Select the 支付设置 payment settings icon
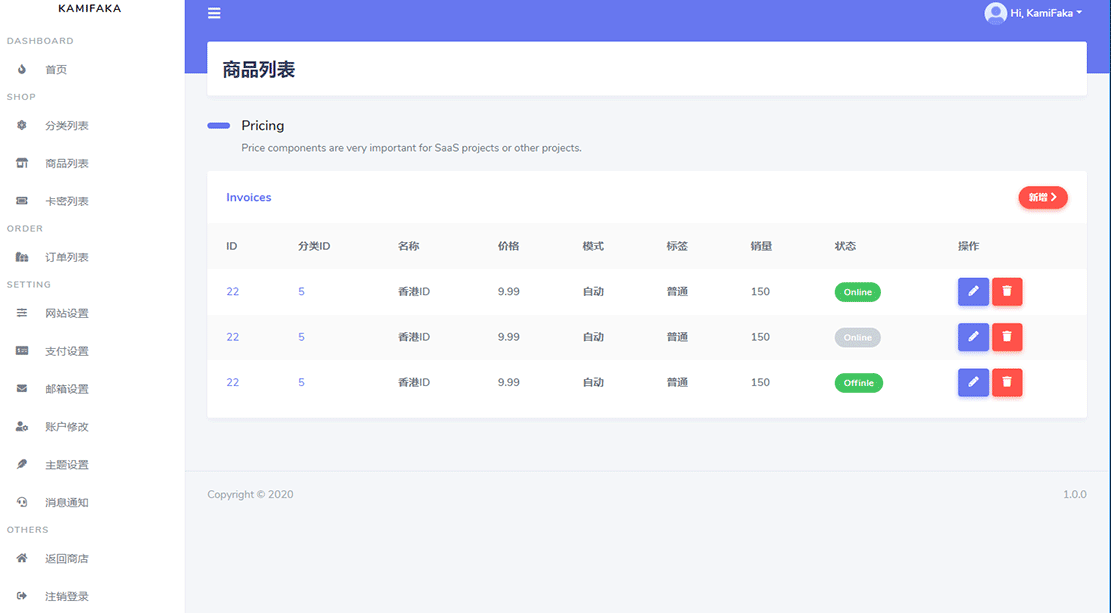Screen dimensions: 1111x613 21,350
